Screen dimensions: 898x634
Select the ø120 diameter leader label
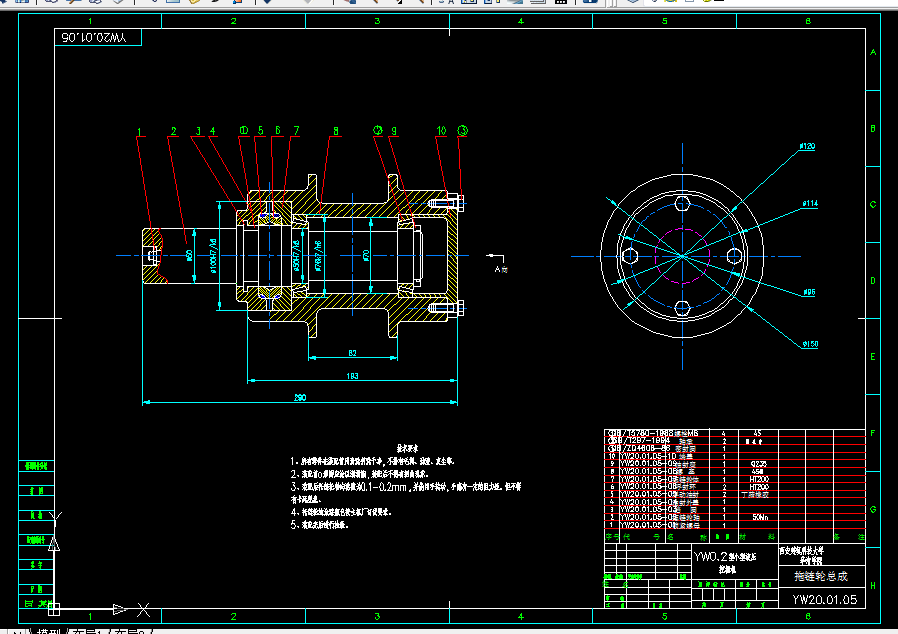(807, 146)
